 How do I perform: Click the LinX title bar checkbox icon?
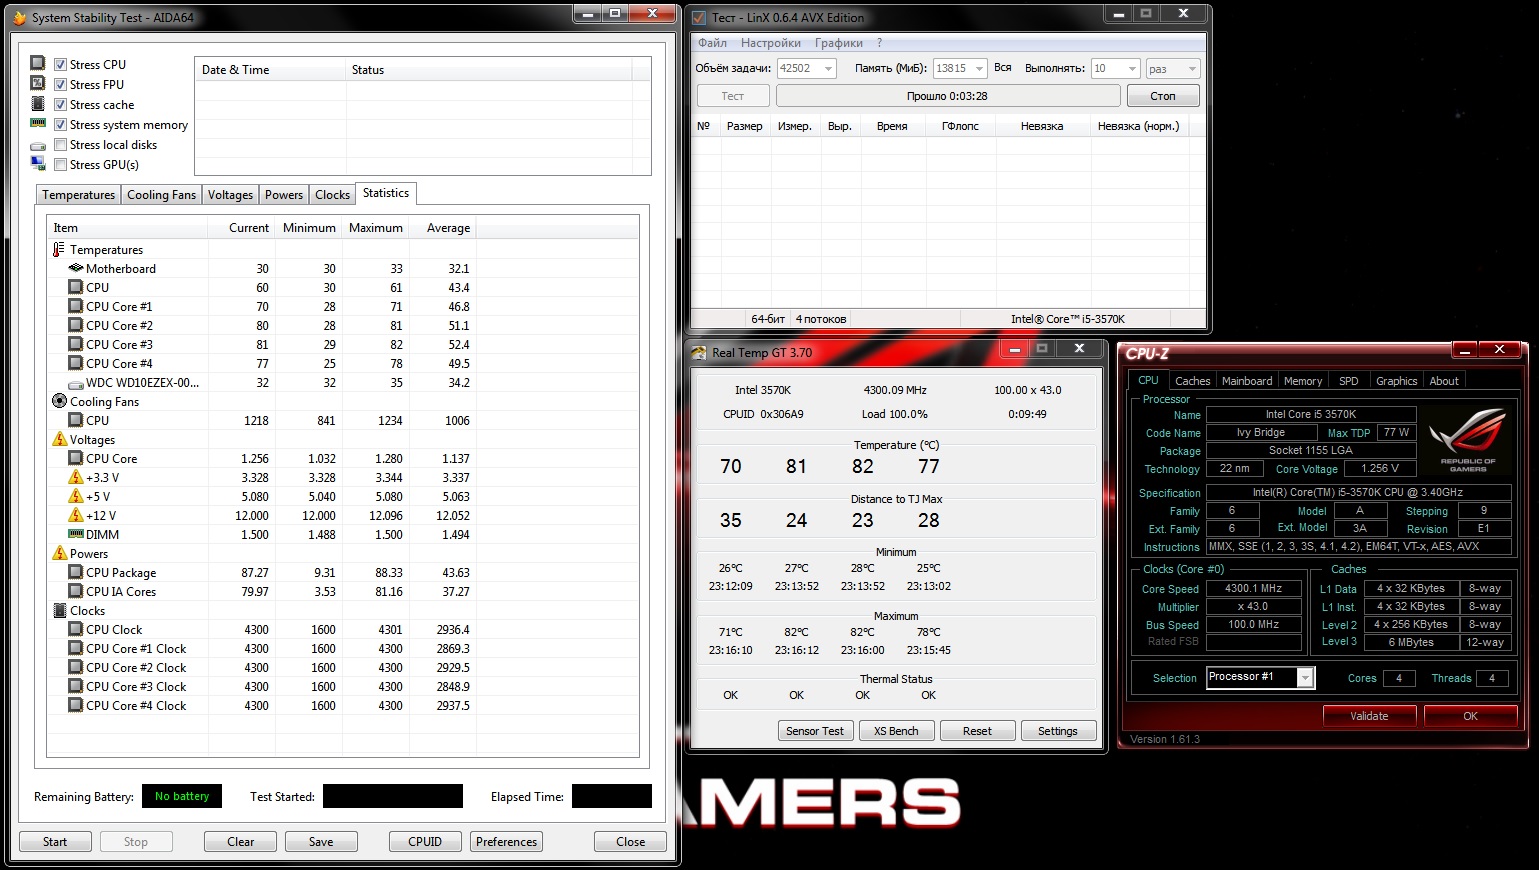(x=699, y=18)
